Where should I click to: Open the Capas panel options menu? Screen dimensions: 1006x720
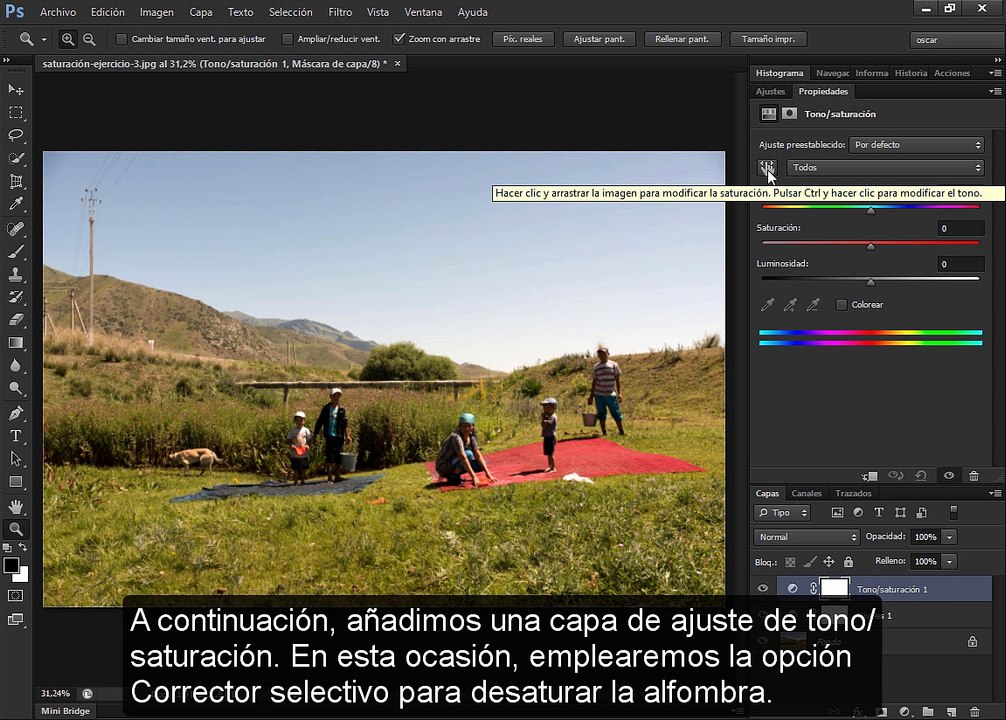[x=995, y=493]
